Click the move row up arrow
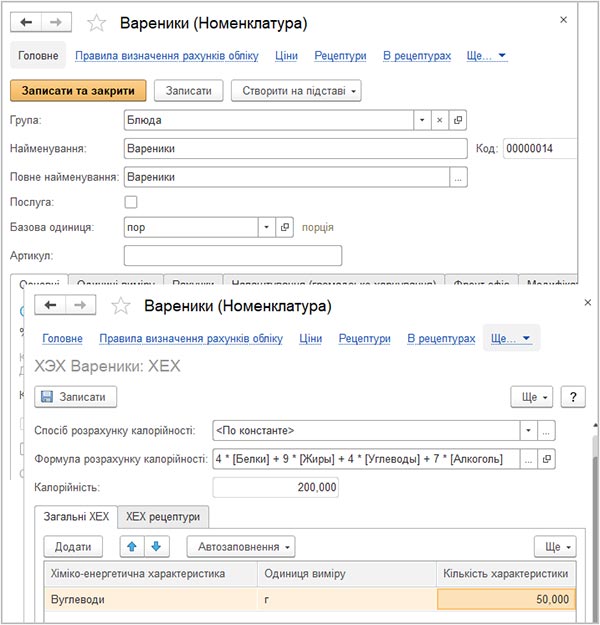600x625 pixels. [130, 547]
